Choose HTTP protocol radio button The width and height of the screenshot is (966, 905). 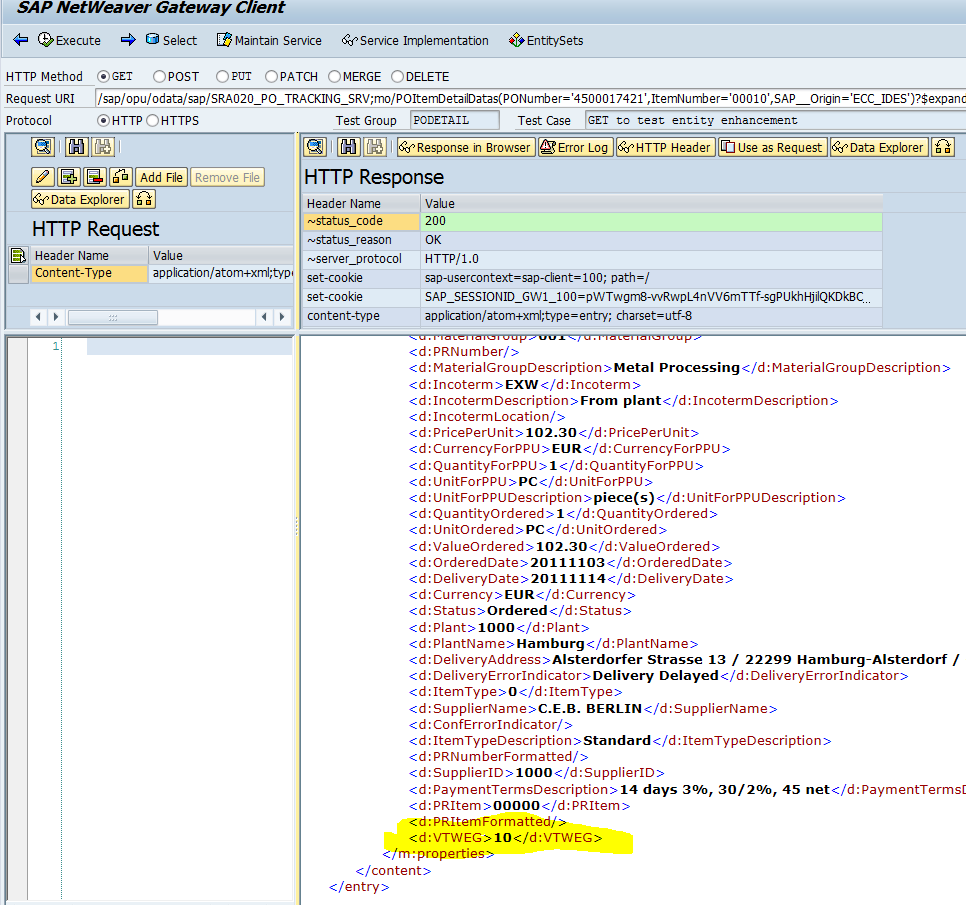click(x=104, y=121)
